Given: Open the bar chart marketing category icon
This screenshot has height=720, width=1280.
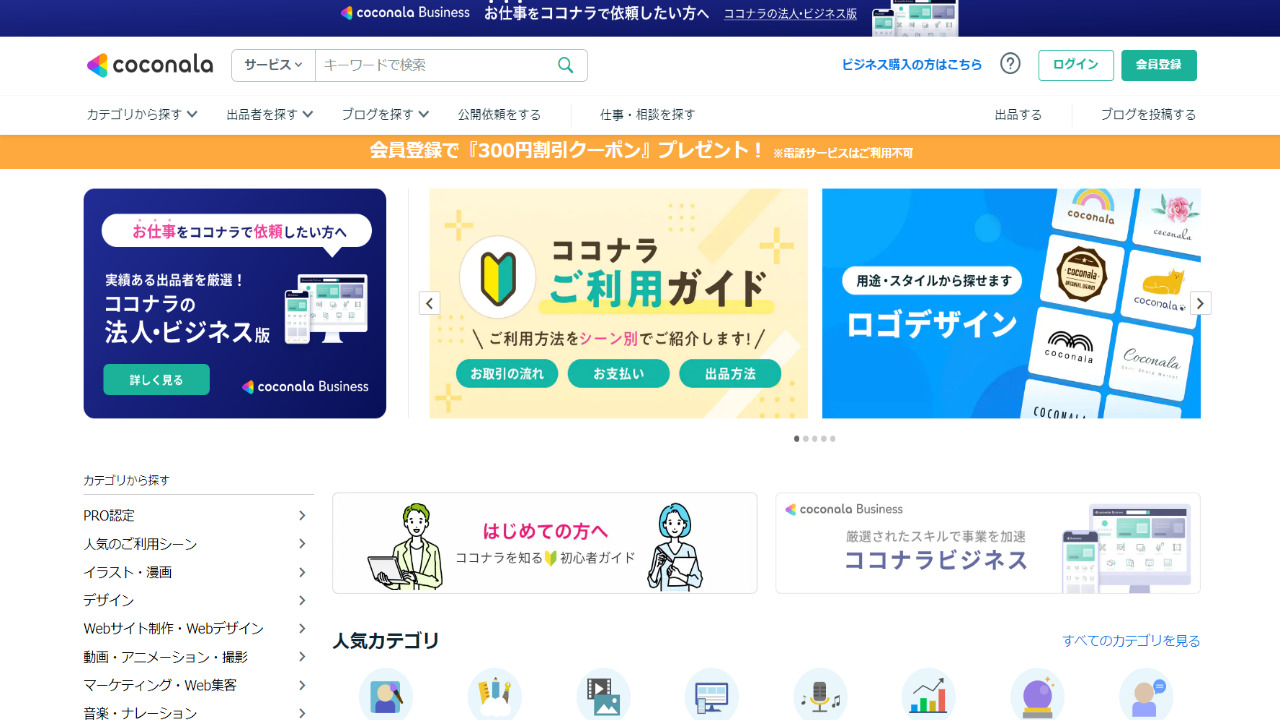Looking at the screenshot, I should tap(929, 694).
